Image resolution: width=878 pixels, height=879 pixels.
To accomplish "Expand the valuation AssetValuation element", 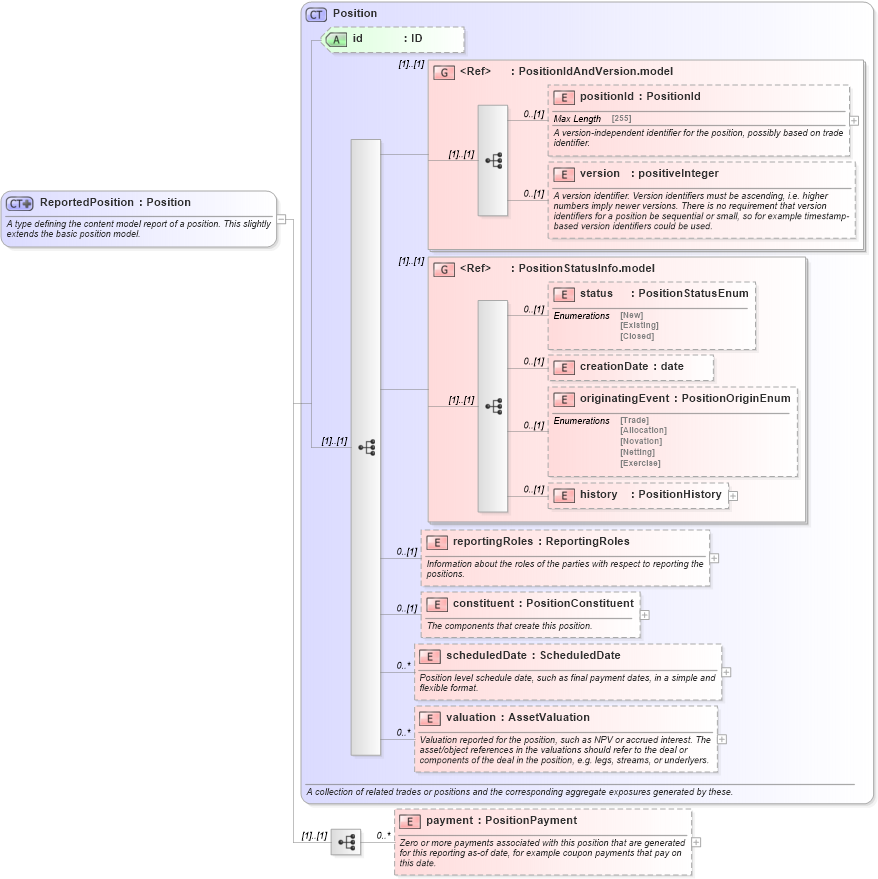I will coord(722,738).
